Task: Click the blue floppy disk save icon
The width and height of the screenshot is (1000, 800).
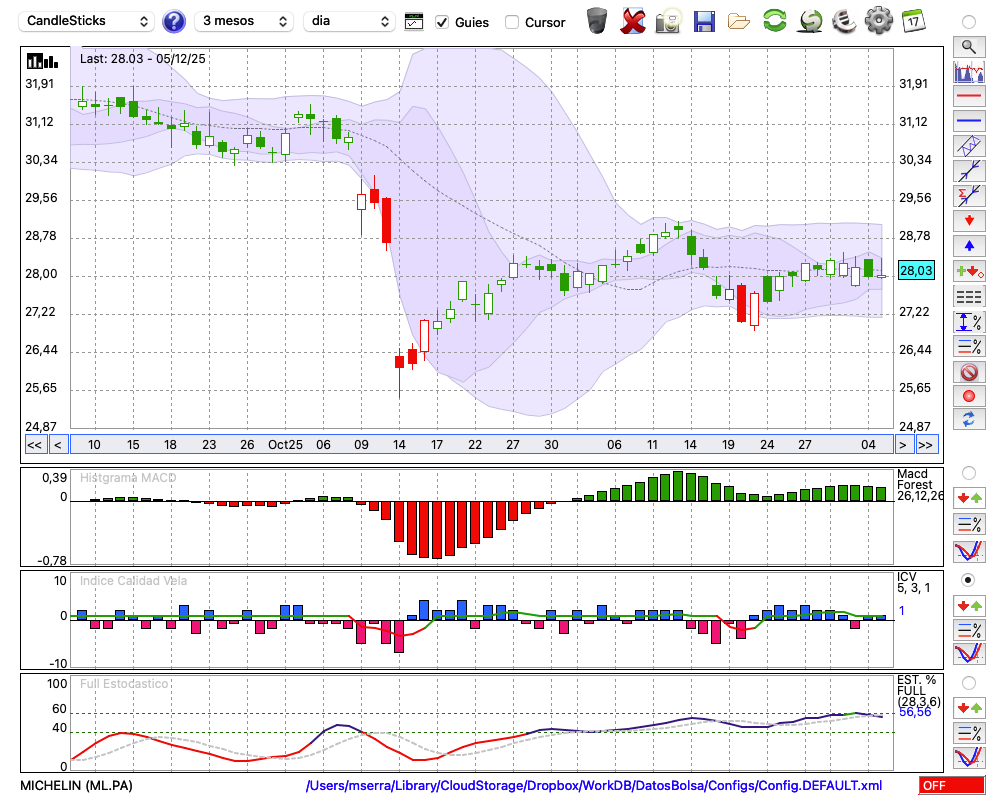Action: (x=704, y=21)
